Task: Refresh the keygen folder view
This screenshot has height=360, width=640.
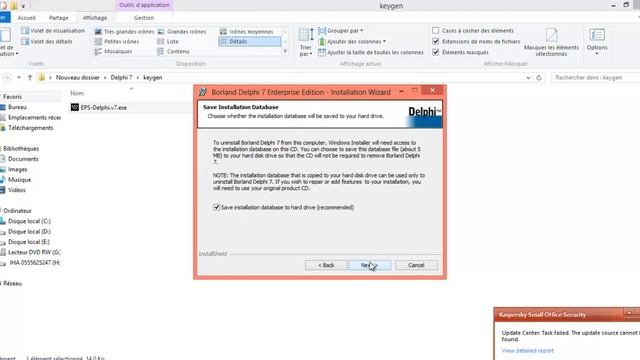Action: pyautogui.click(x=539, y=78)
